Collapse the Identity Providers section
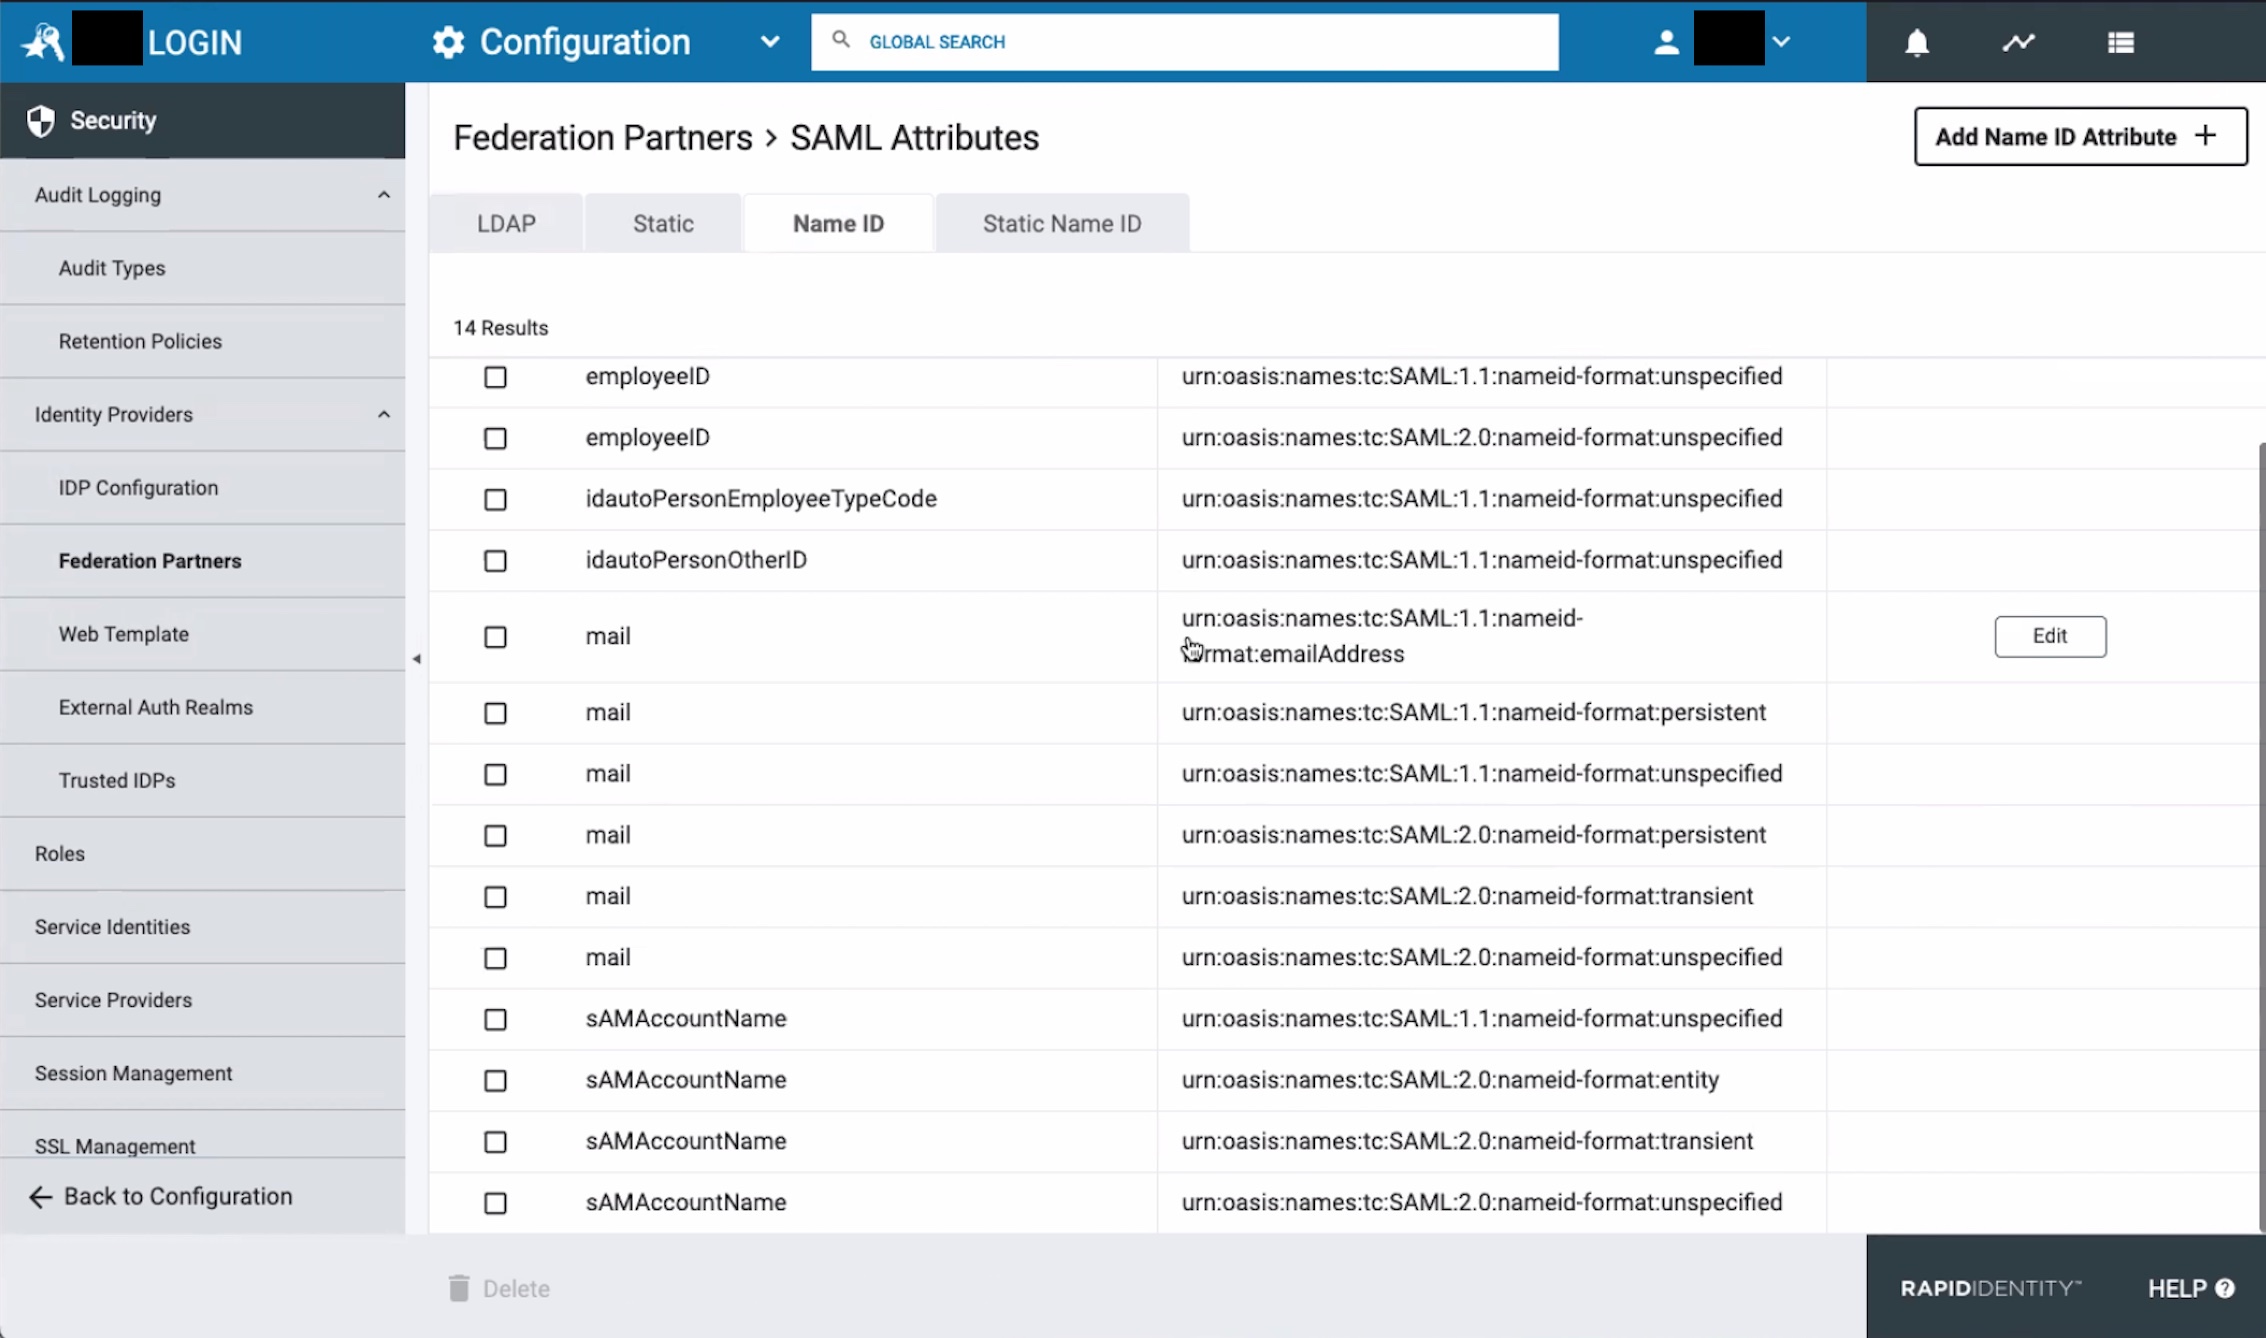 pos(385,414)
